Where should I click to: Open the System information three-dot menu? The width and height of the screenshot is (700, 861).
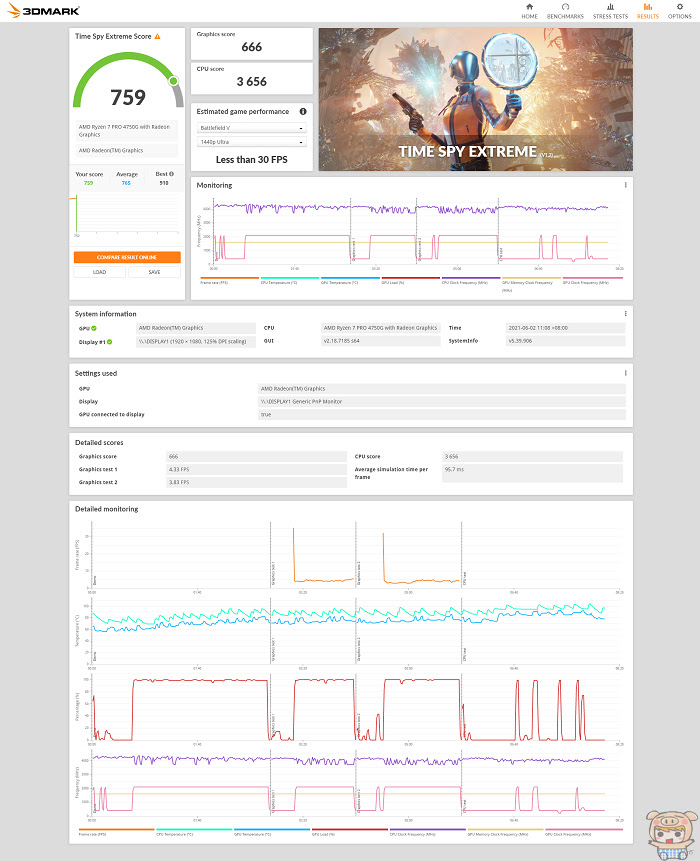click(x=625, y=314)
